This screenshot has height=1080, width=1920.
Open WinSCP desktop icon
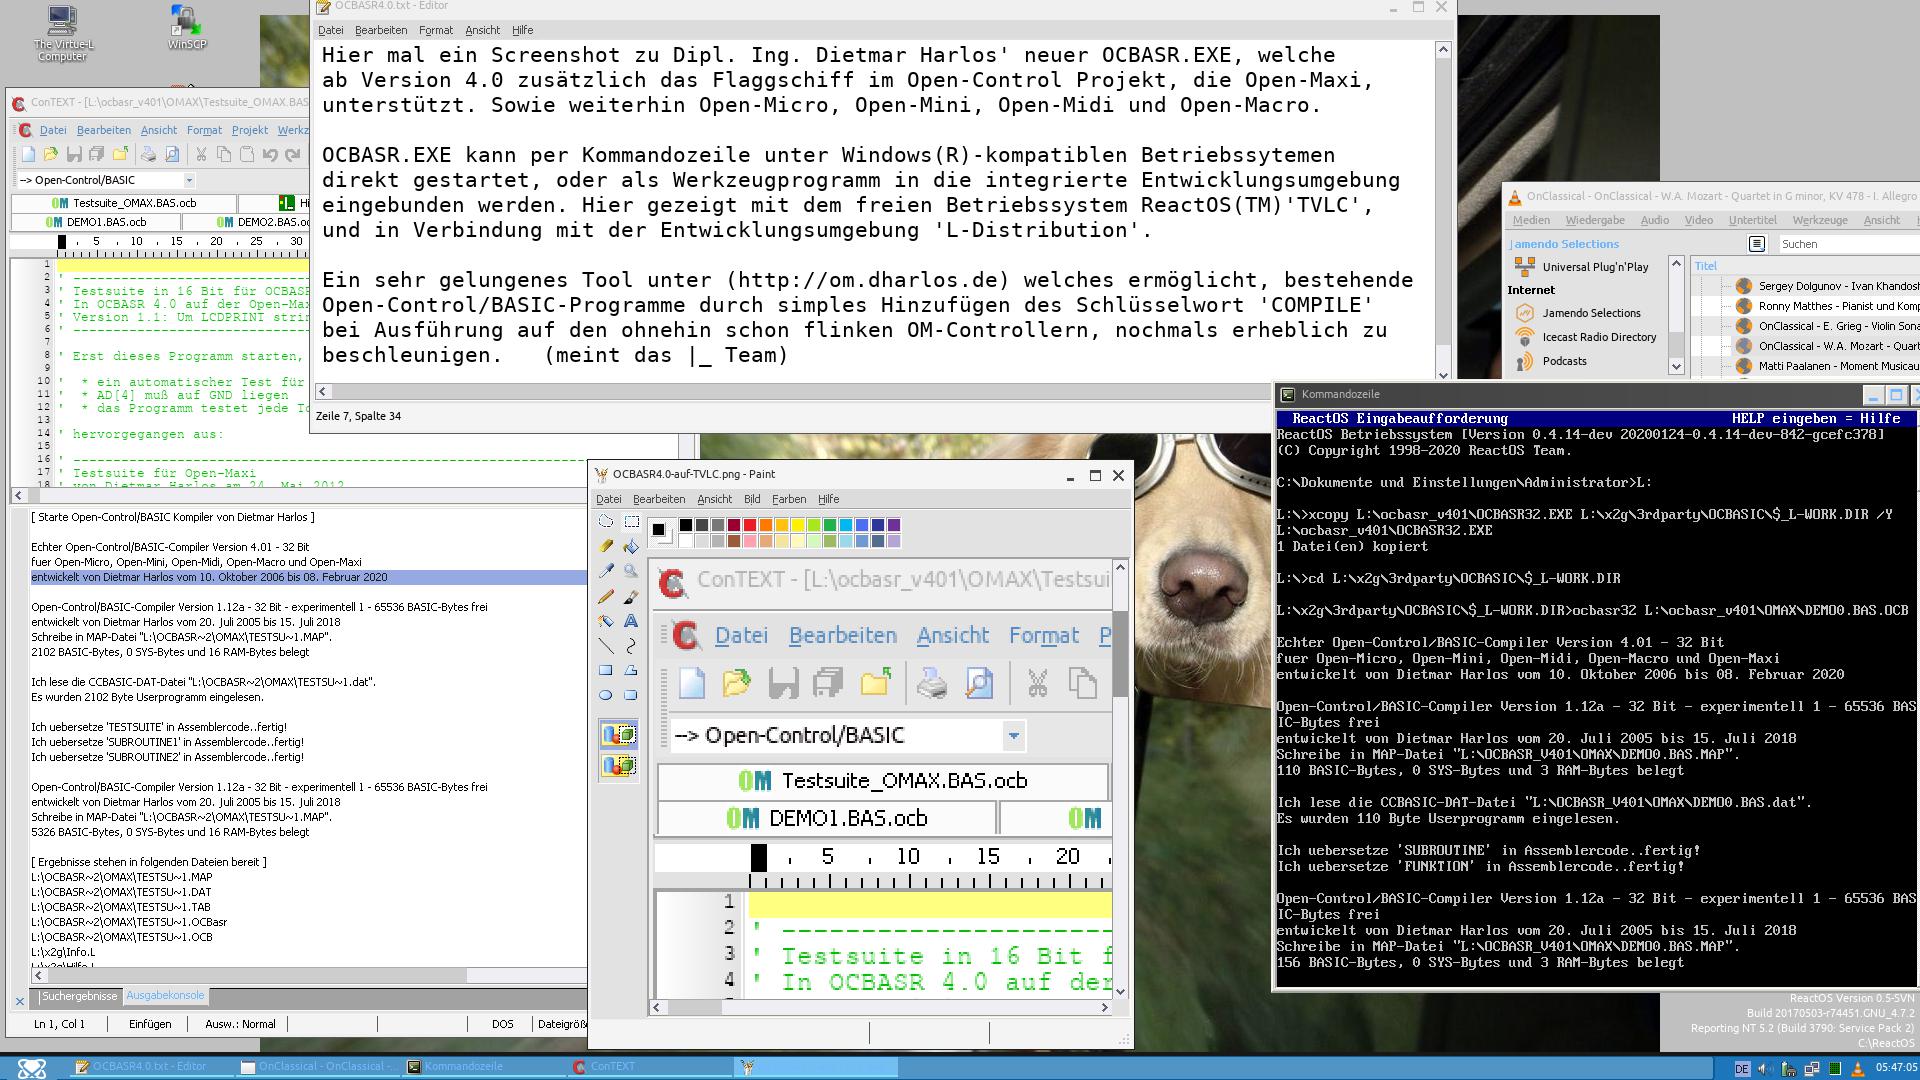coord(186,27)
